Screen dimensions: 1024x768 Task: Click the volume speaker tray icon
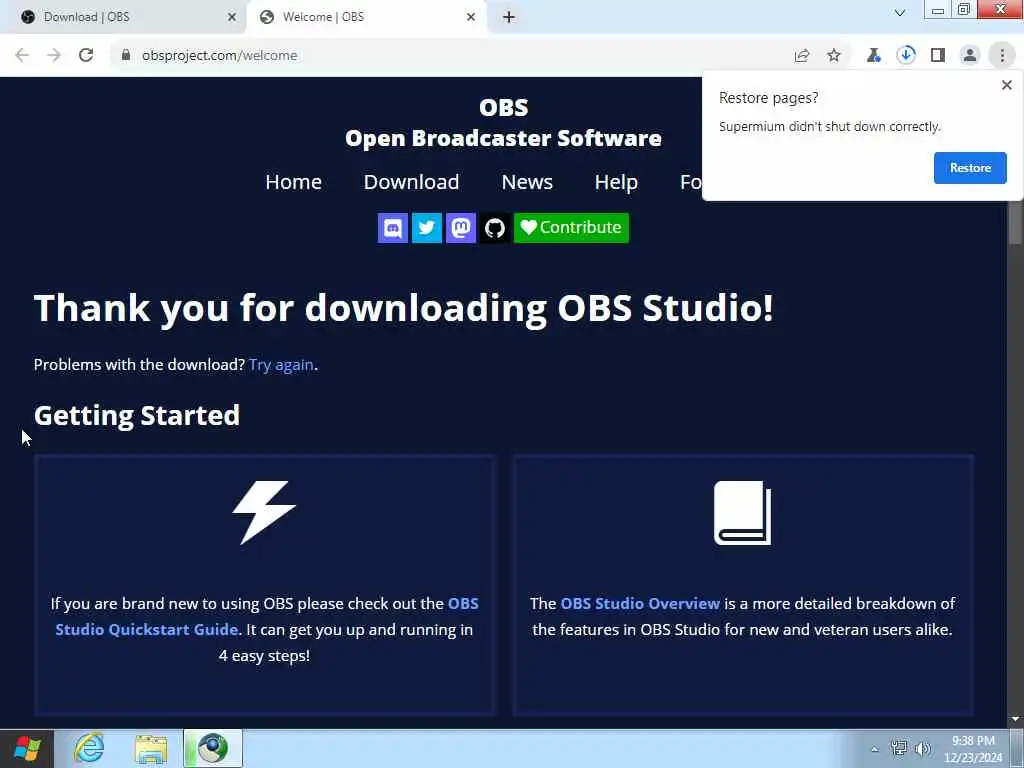click(x=923, y=748)
